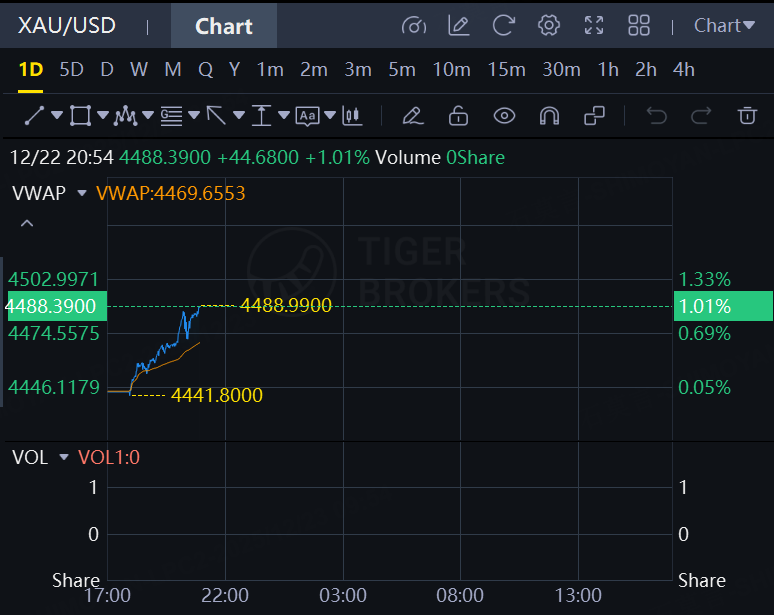This screenshot has width=774, height=615.
Task: Open the Chart dropdown at top right
Action: [x=724, y=26]
